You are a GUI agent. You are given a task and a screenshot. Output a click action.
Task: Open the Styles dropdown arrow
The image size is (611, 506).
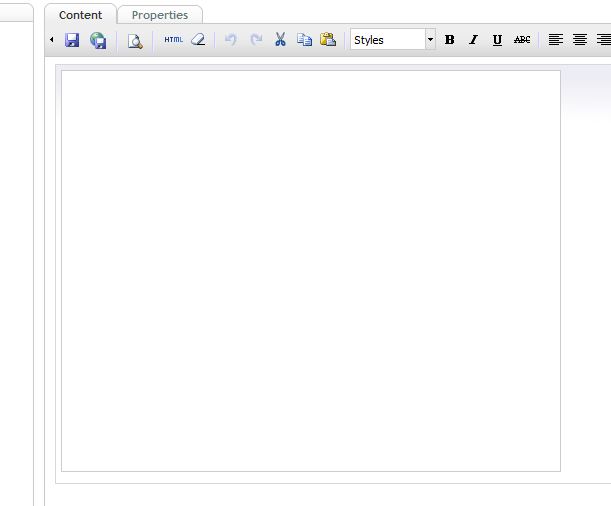430,39
